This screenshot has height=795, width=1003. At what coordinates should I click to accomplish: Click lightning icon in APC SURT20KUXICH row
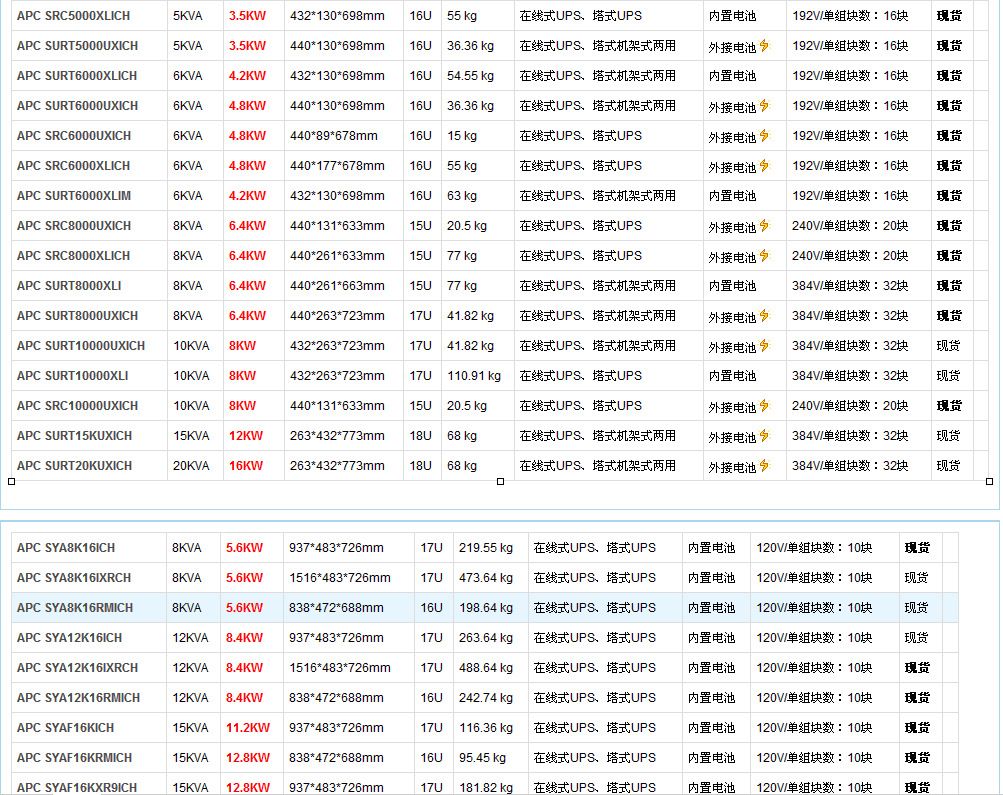point(765,466)
